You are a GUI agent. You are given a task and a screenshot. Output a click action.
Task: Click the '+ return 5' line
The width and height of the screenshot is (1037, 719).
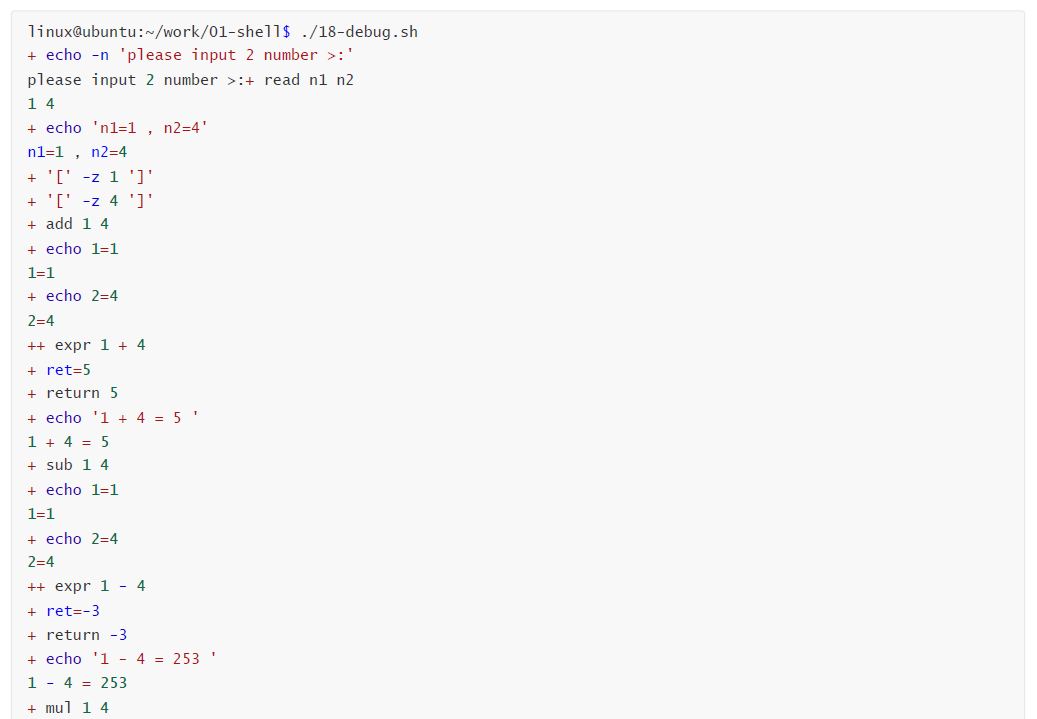(x=73, y=394)
